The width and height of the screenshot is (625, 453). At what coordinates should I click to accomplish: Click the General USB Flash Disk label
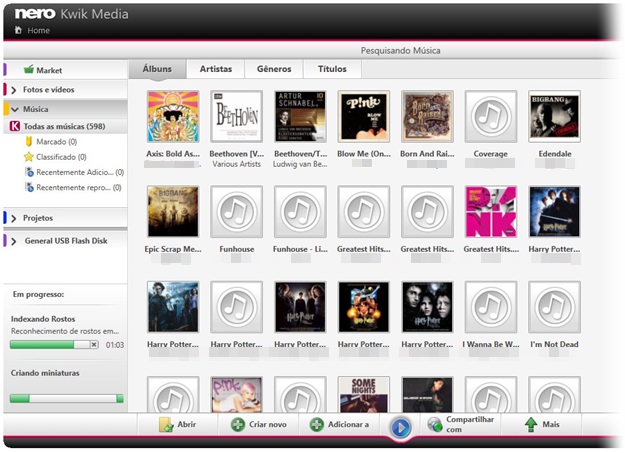66,241
